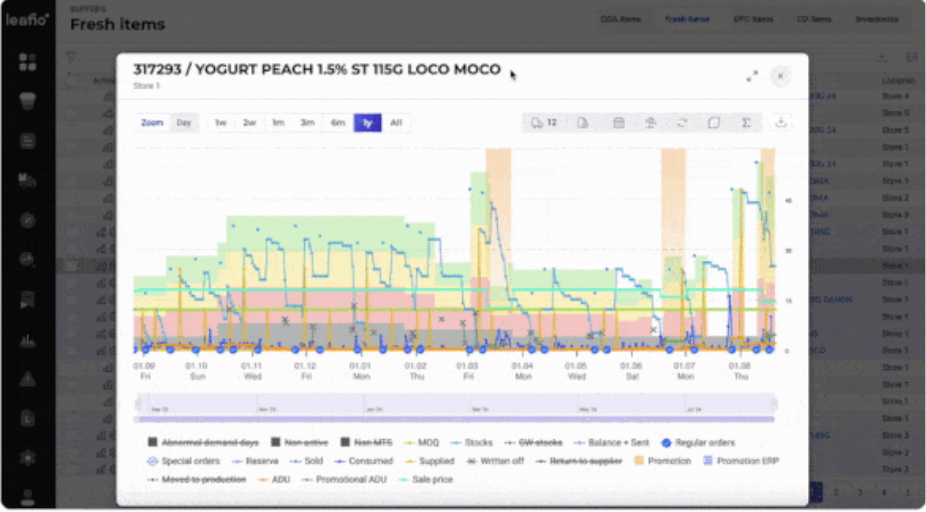Click the warning triangle icon in sidebar

pyautogui.click(x=27, y=379)
